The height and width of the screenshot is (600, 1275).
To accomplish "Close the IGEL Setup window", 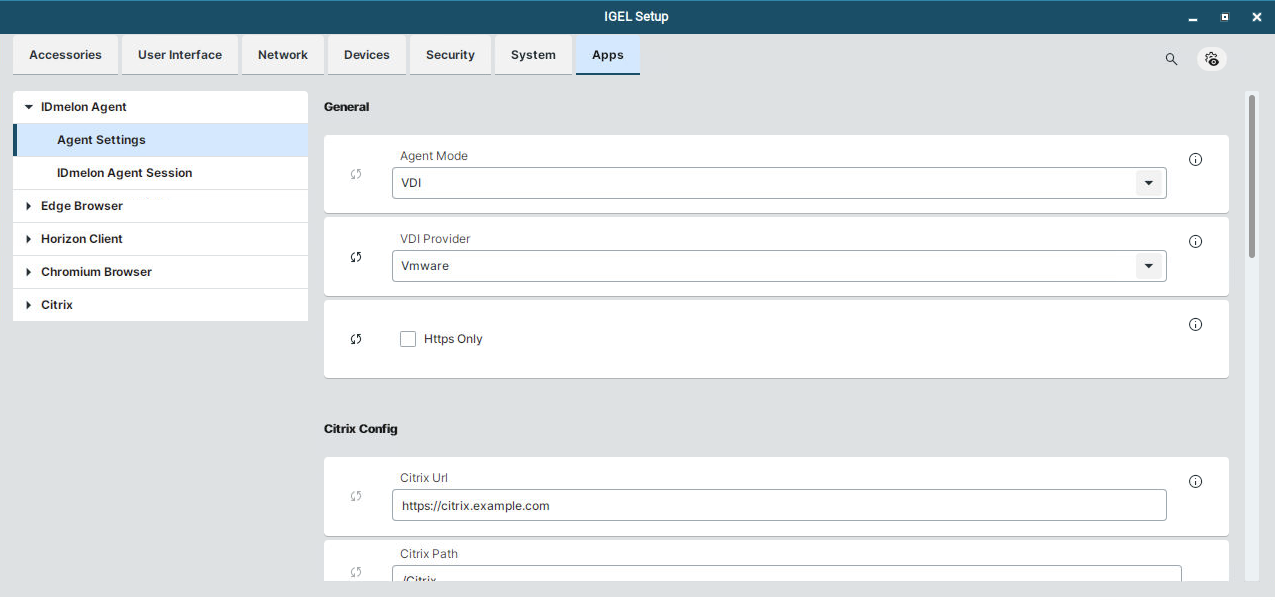I will (1257, 17).
